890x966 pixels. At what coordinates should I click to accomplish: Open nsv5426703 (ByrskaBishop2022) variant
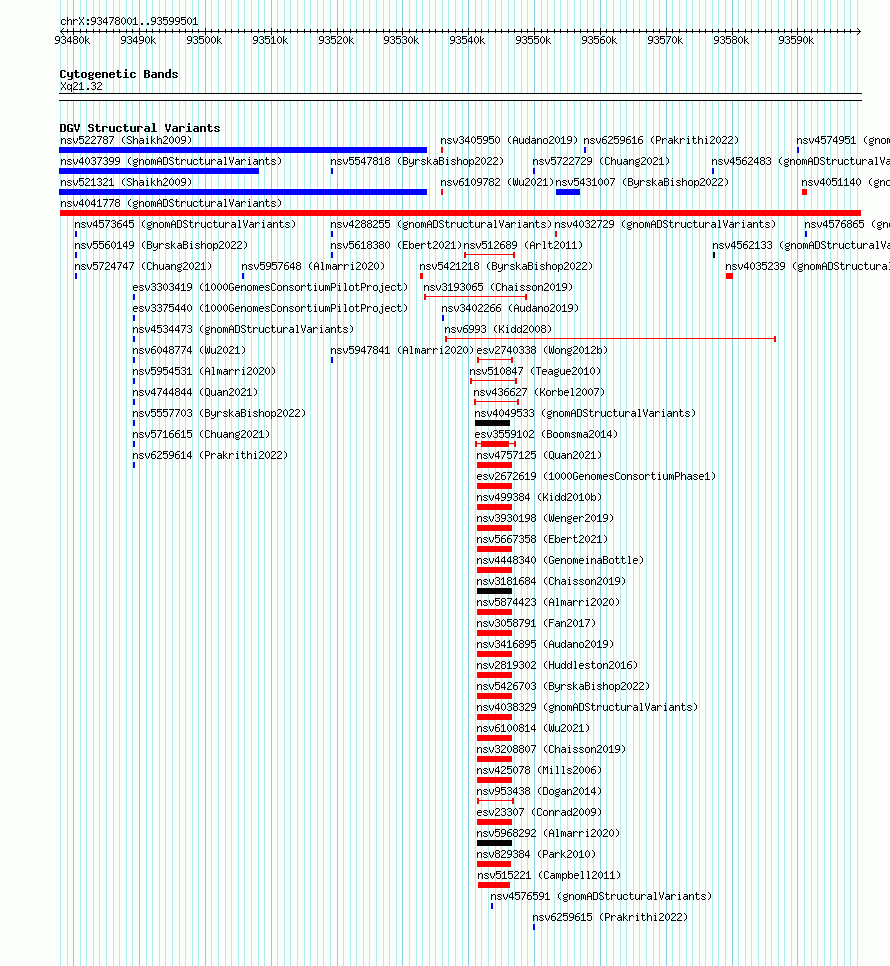click(563, 685)
